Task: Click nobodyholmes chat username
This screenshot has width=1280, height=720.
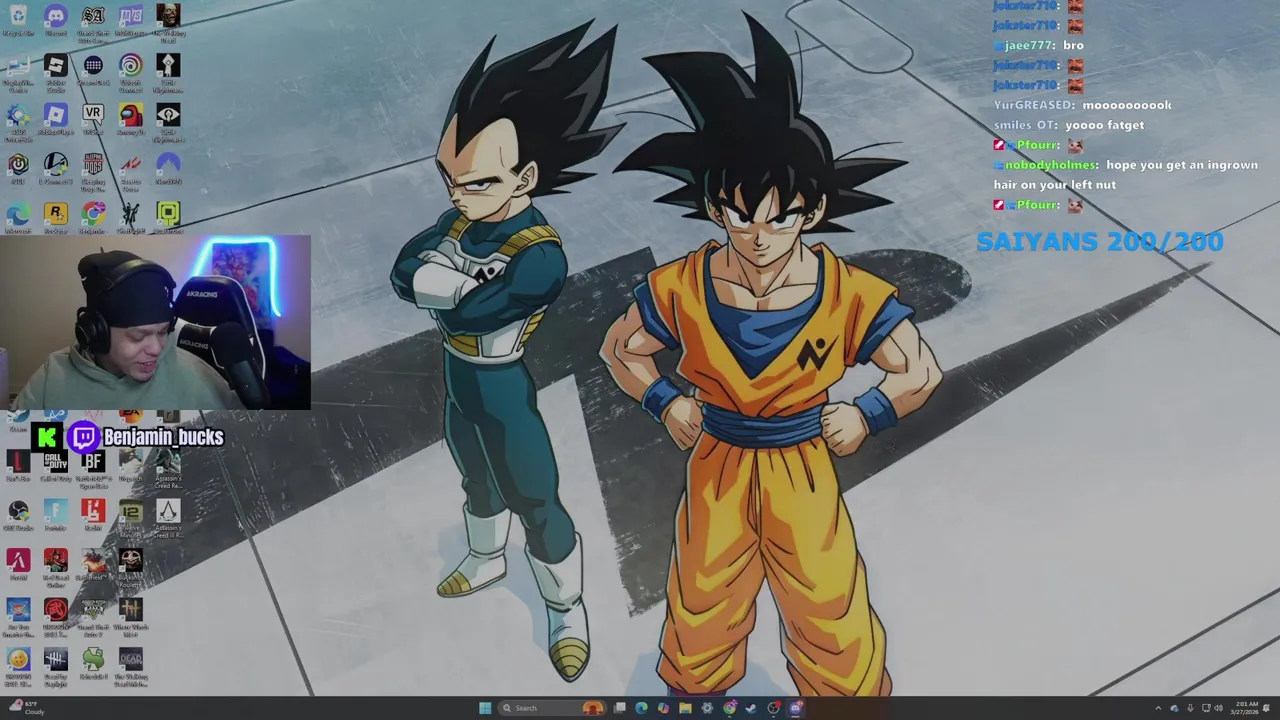Action: [1052, 165]
